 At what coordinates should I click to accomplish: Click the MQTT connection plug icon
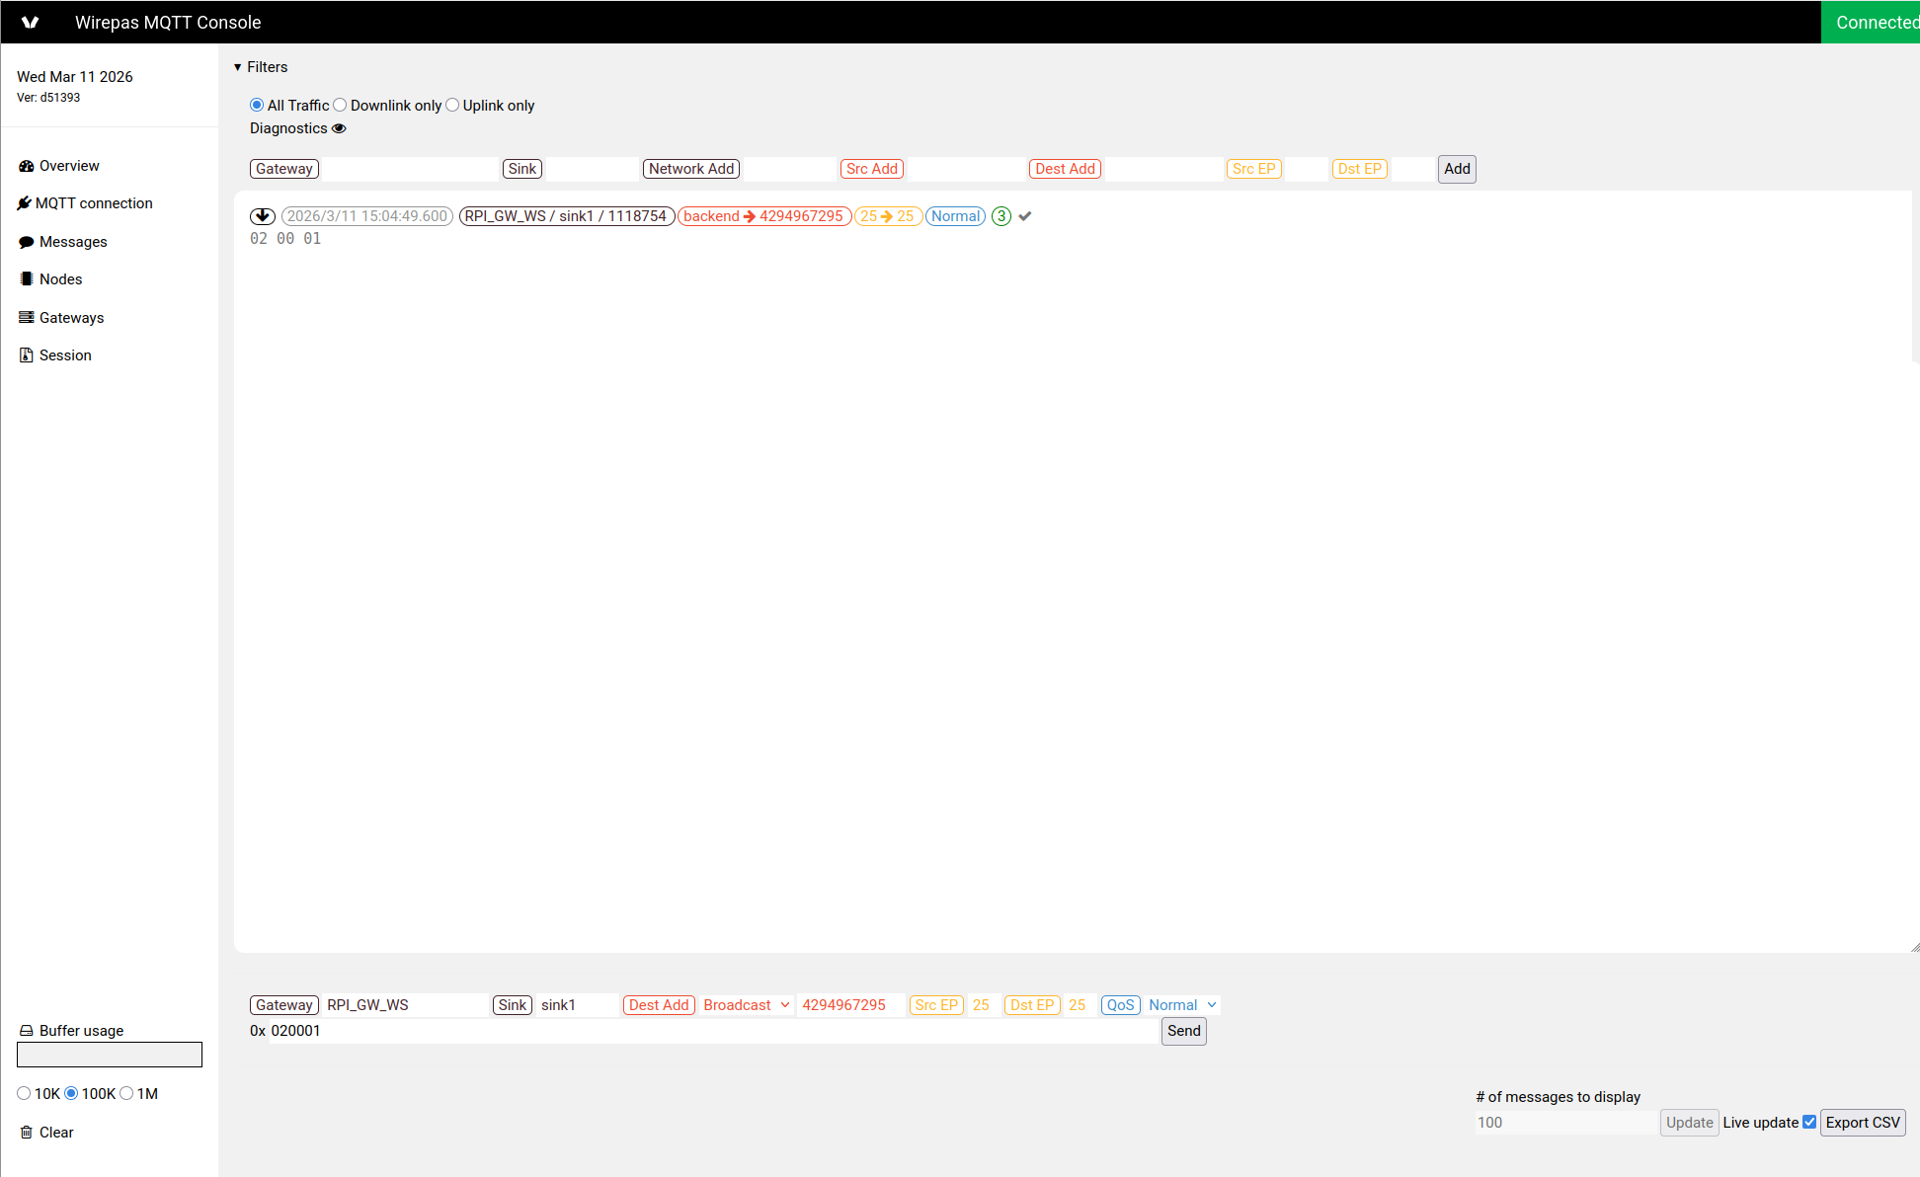24,203
